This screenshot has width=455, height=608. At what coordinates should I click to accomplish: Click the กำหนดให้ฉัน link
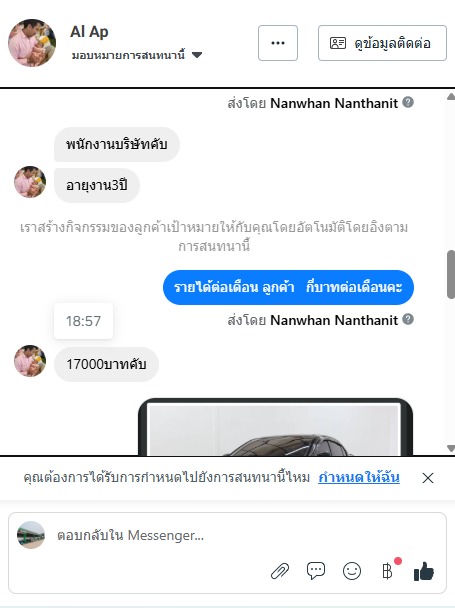point(359,477)
